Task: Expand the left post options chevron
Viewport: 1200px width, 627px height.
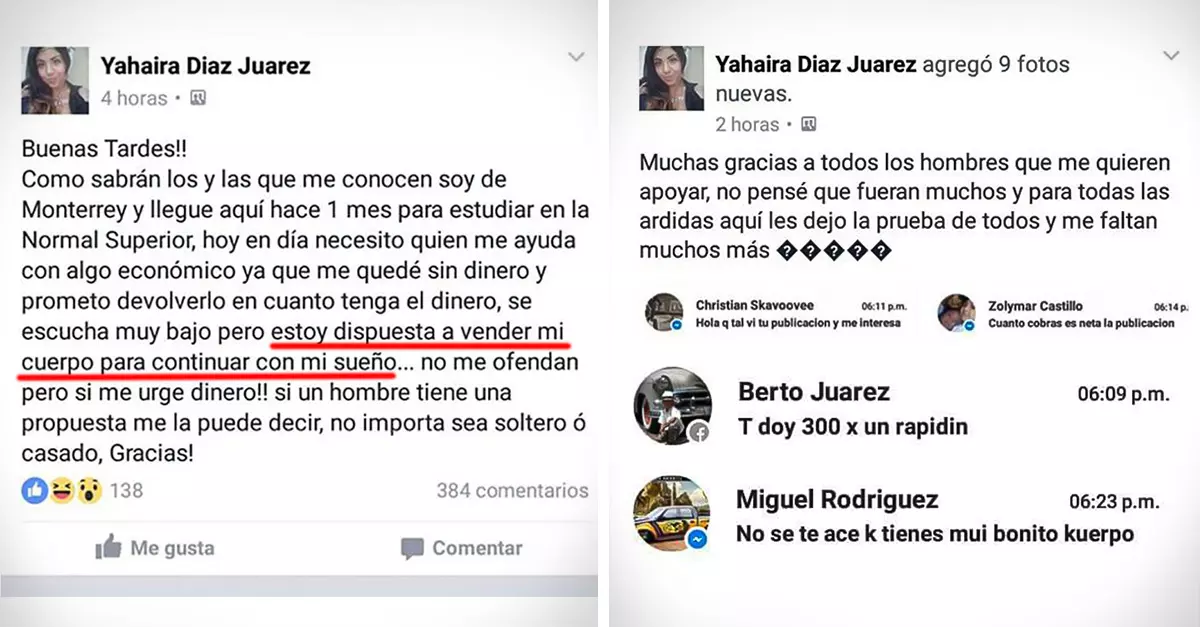Action: 576,57
